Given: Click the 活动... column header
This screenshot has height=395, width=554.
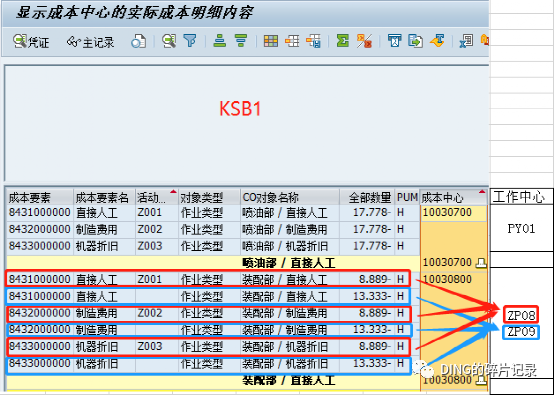Looking at the screenshot, I should point(157,197).
